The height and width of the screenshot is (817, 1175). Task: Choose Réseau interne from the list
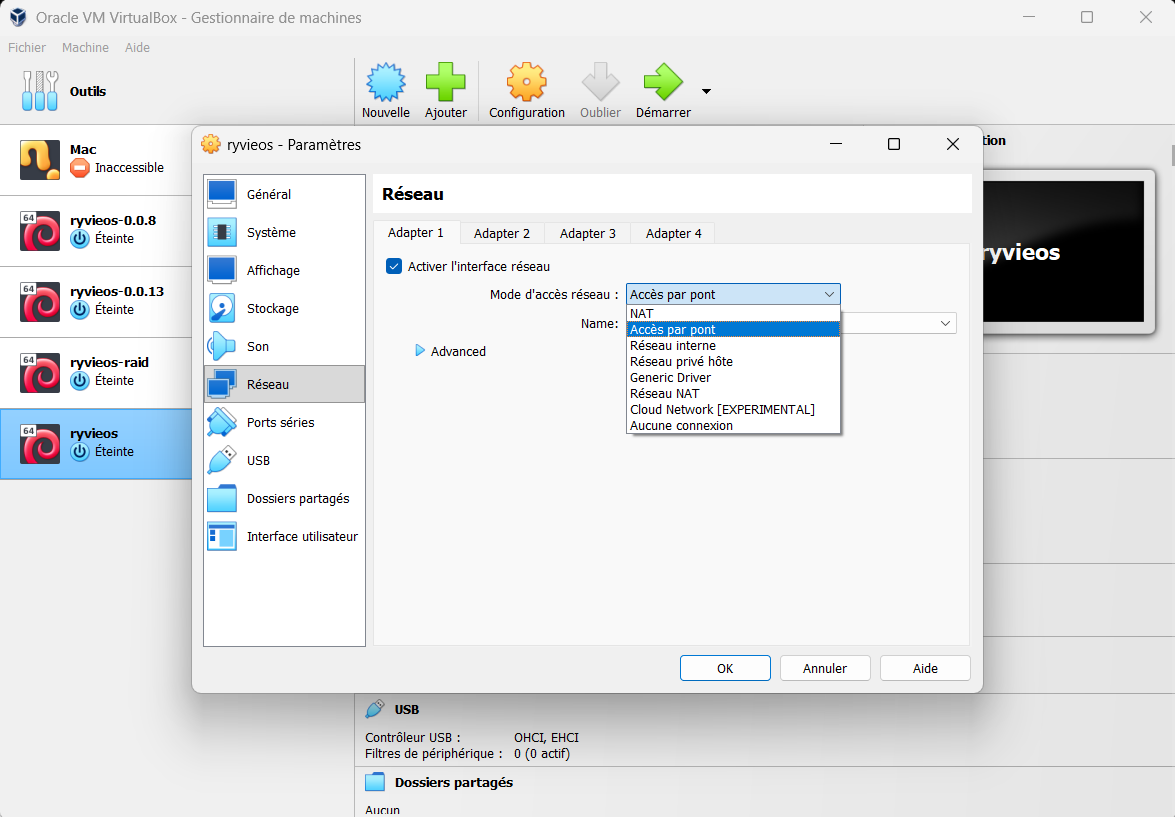(x=733, y=346)
